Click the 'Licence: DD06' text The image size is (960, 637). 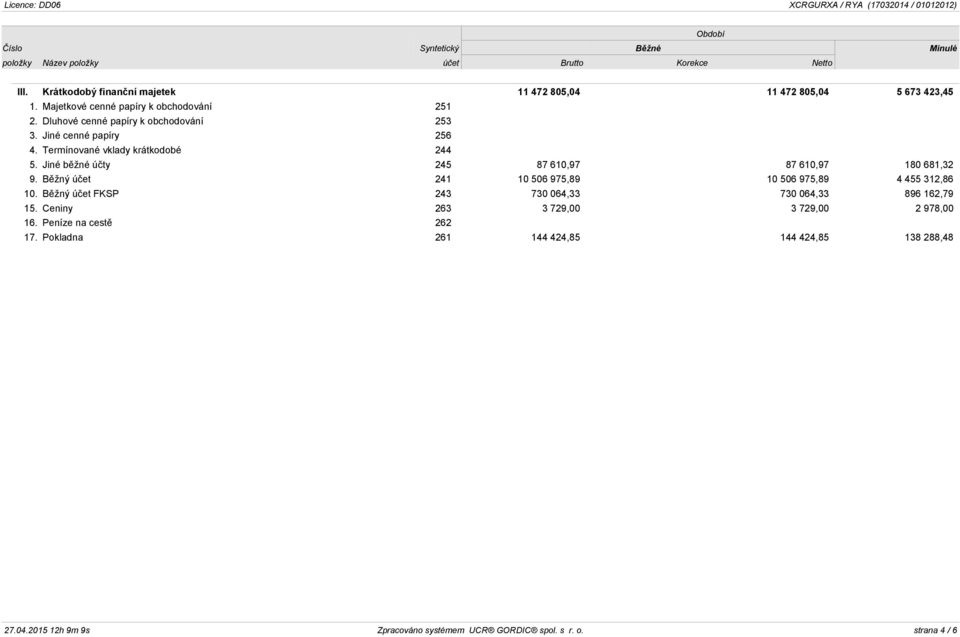[32, 5]
